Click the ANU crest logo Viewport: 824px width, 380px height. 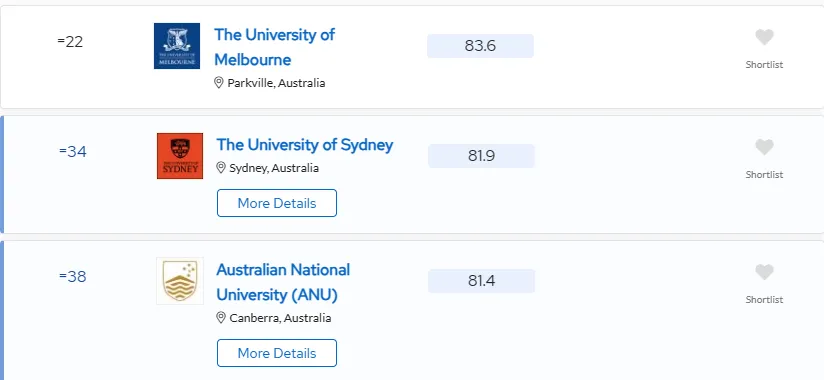tap(180, 281)
